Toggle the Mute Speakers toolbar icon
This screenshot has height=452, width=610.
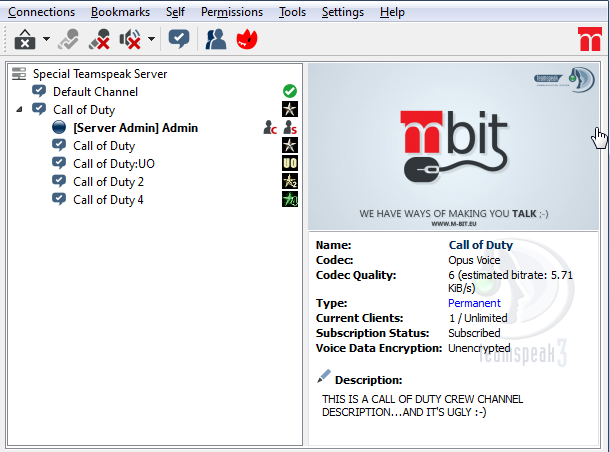pos(130,39)
